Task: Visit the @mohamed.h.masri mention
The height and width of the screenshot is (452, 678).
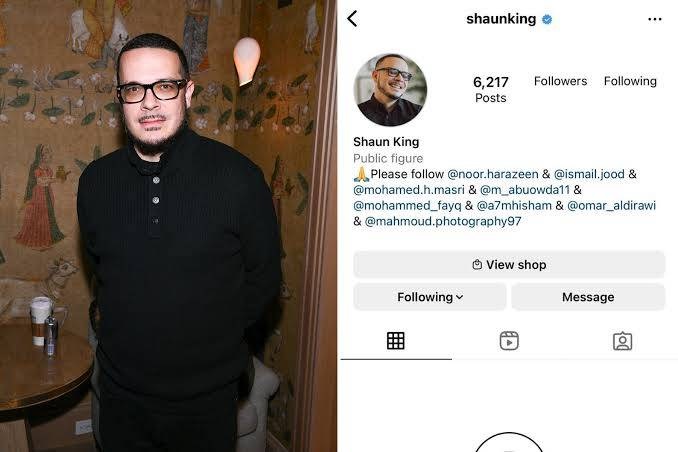Action: point(409,189)
